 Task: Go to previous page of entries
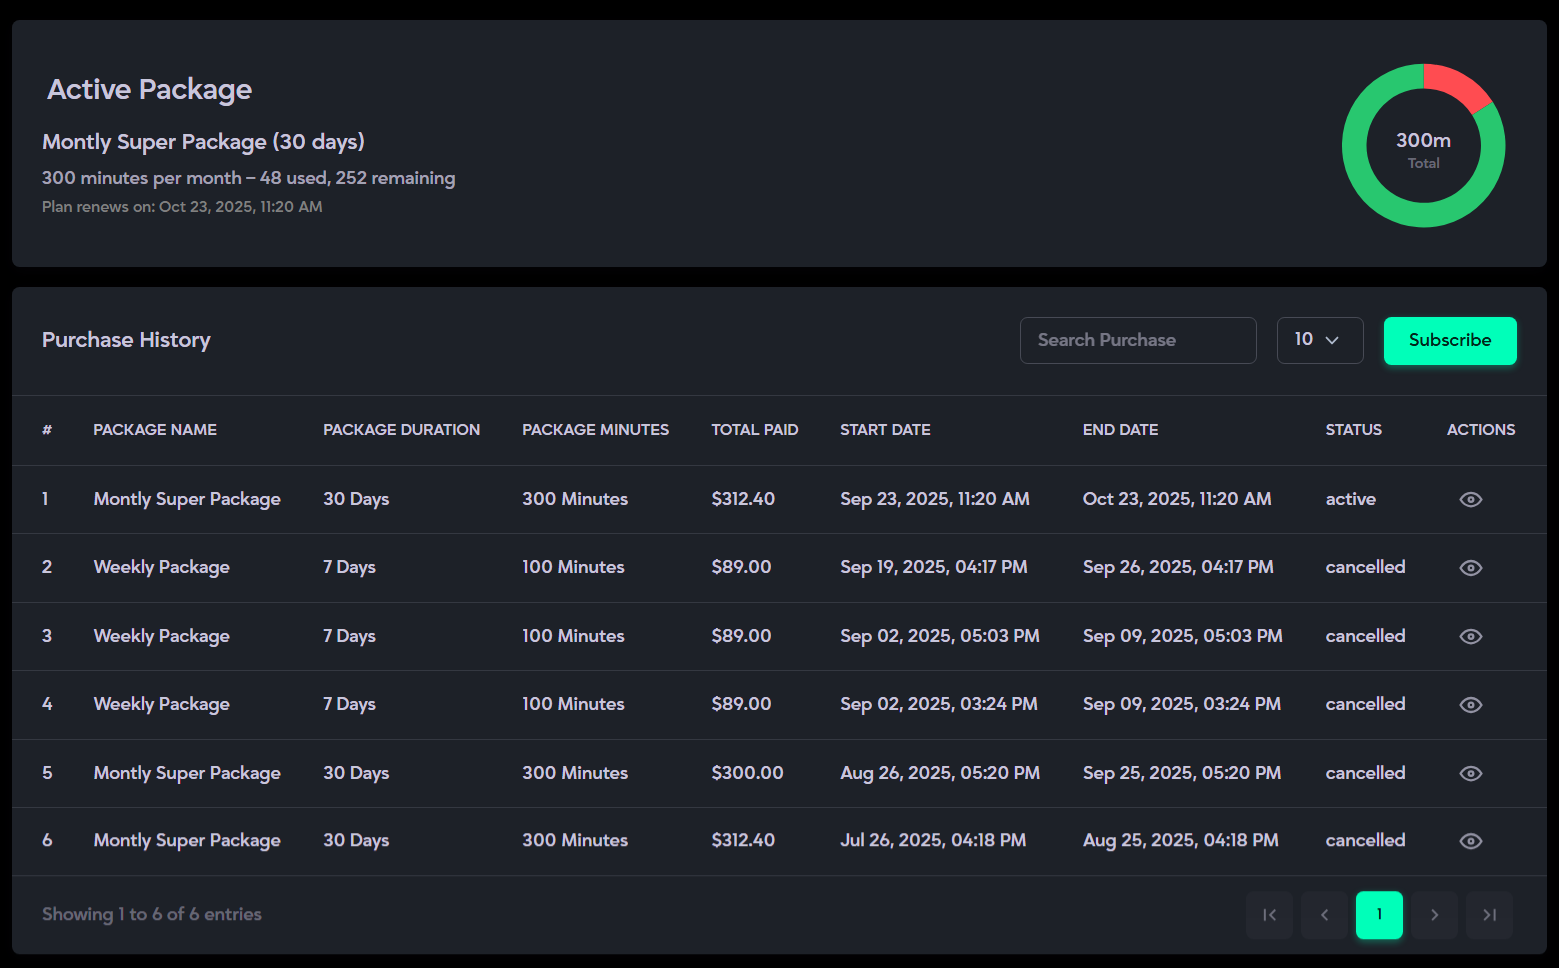[x=1324, y=915]
